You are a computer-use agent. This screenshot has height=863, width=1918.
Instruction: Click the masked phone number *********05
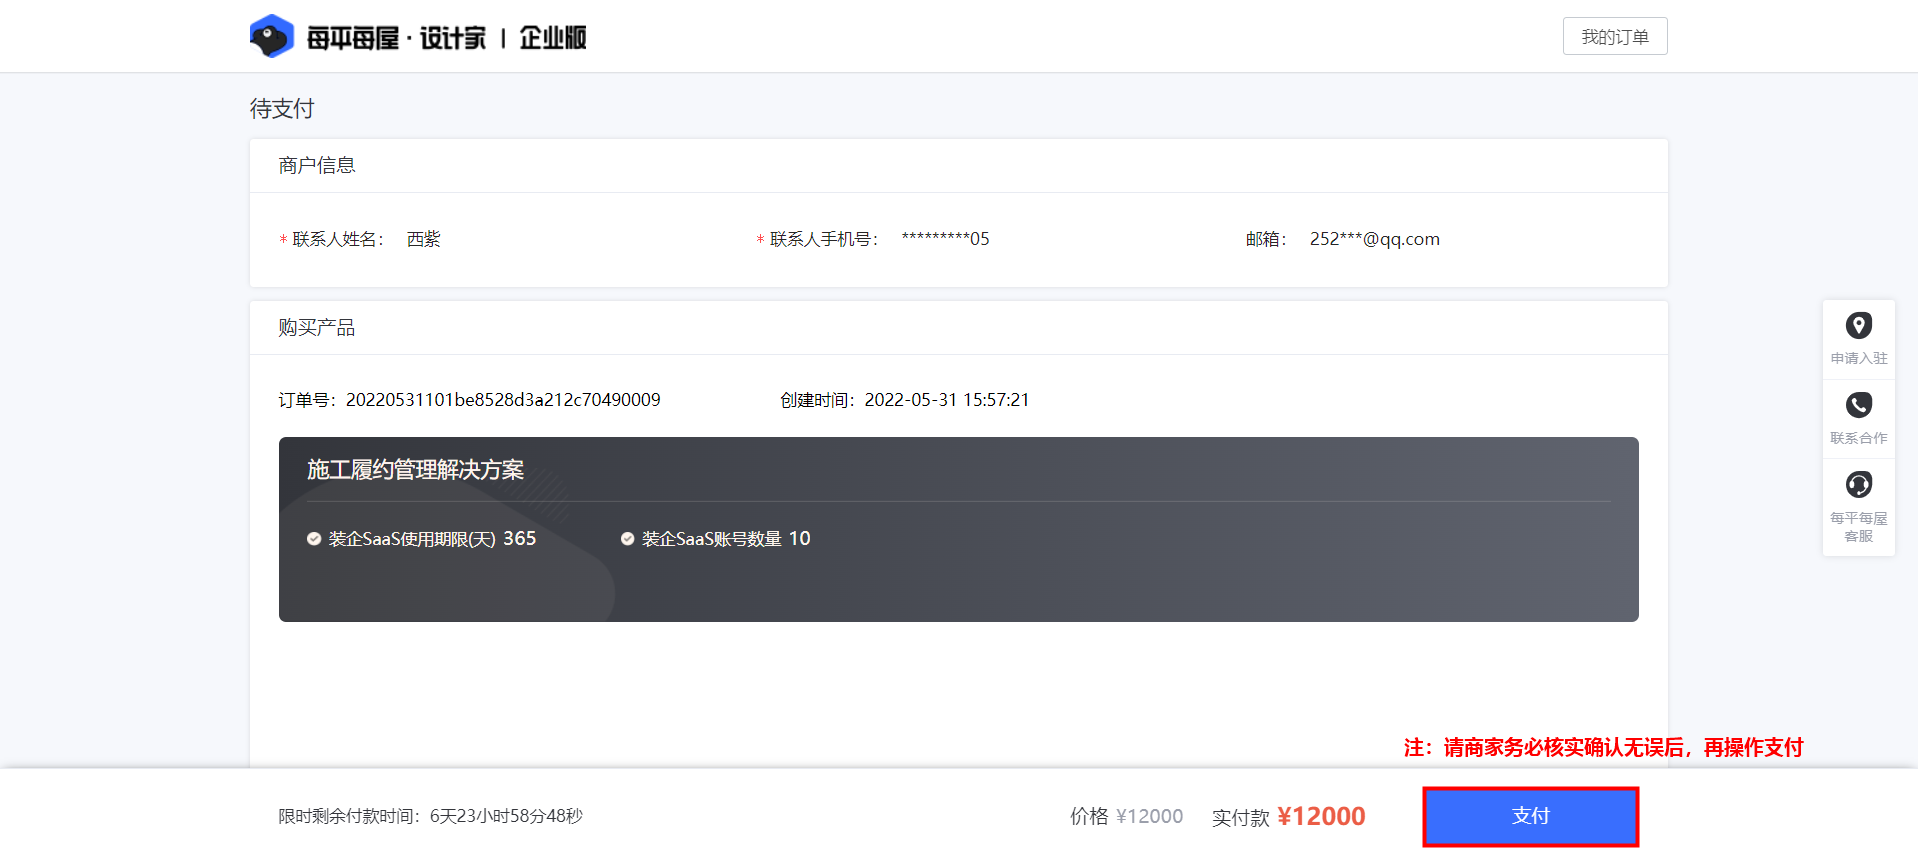pos(945,239)
